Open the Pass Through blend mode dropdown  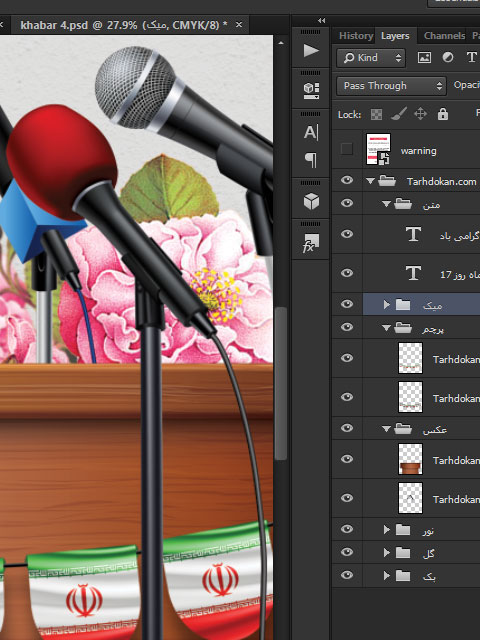pos(391,86)
